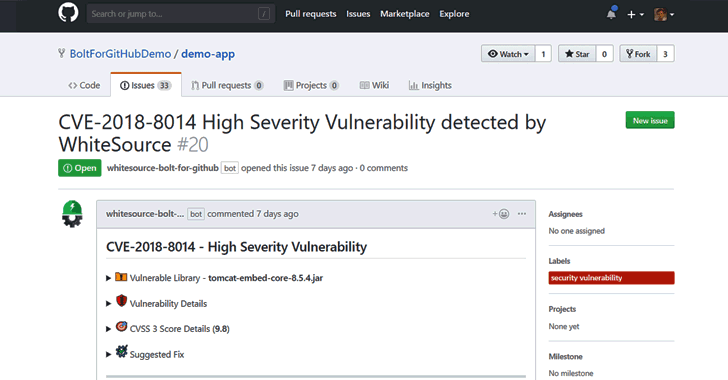Viewport: 728px width, 380px height.
Task: Open the BoltForGitHubDemo owner link
Action: [120, 54]
